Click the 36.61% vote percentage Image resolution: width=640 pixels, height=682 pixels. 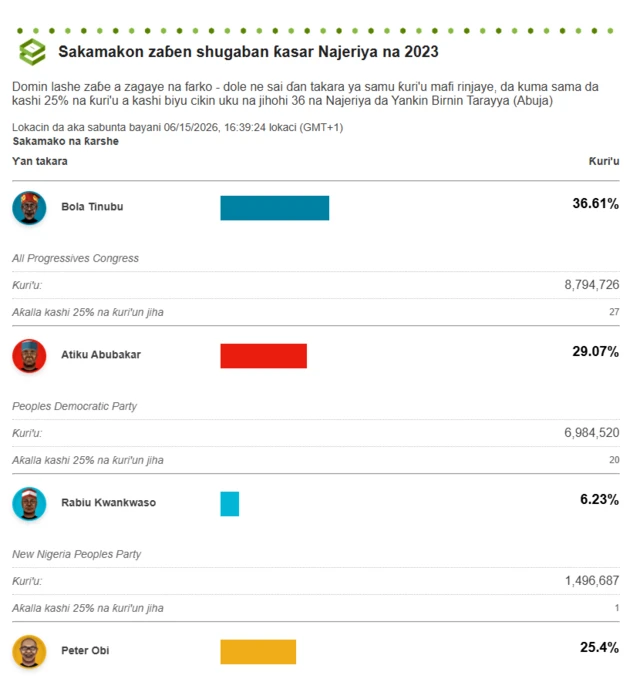(596, 204)
